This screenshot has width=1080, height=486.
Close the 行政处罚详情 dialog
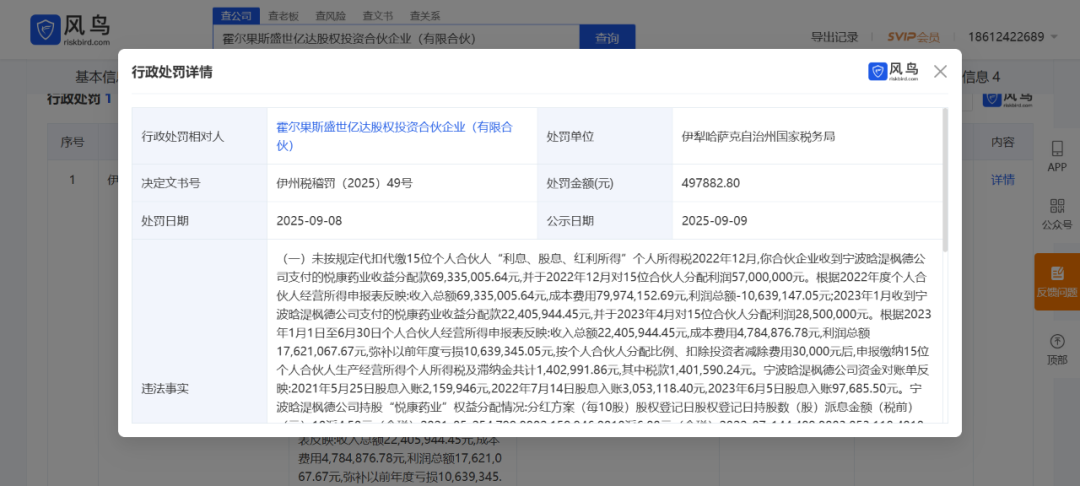pyautogui.click(x=939, y=72)
